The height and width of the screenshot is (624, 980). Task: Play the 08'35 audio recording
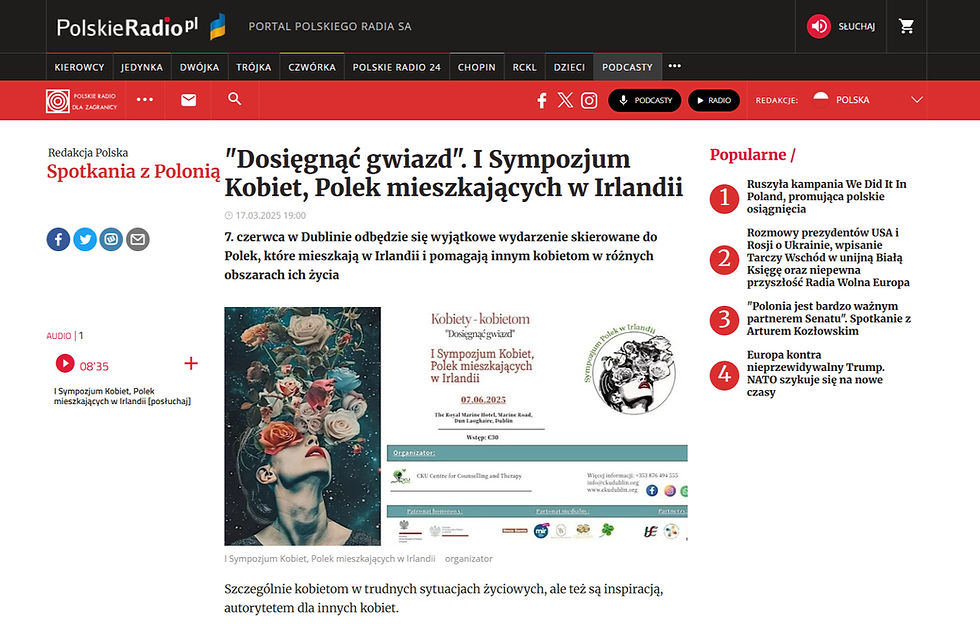pos(65,363)
